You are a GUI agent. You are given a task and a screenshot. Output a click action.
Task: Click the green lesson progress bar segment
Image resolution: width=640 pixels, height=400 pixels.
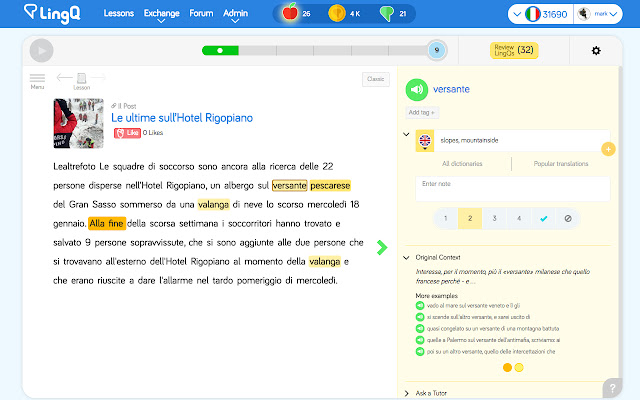pos(220,51)
